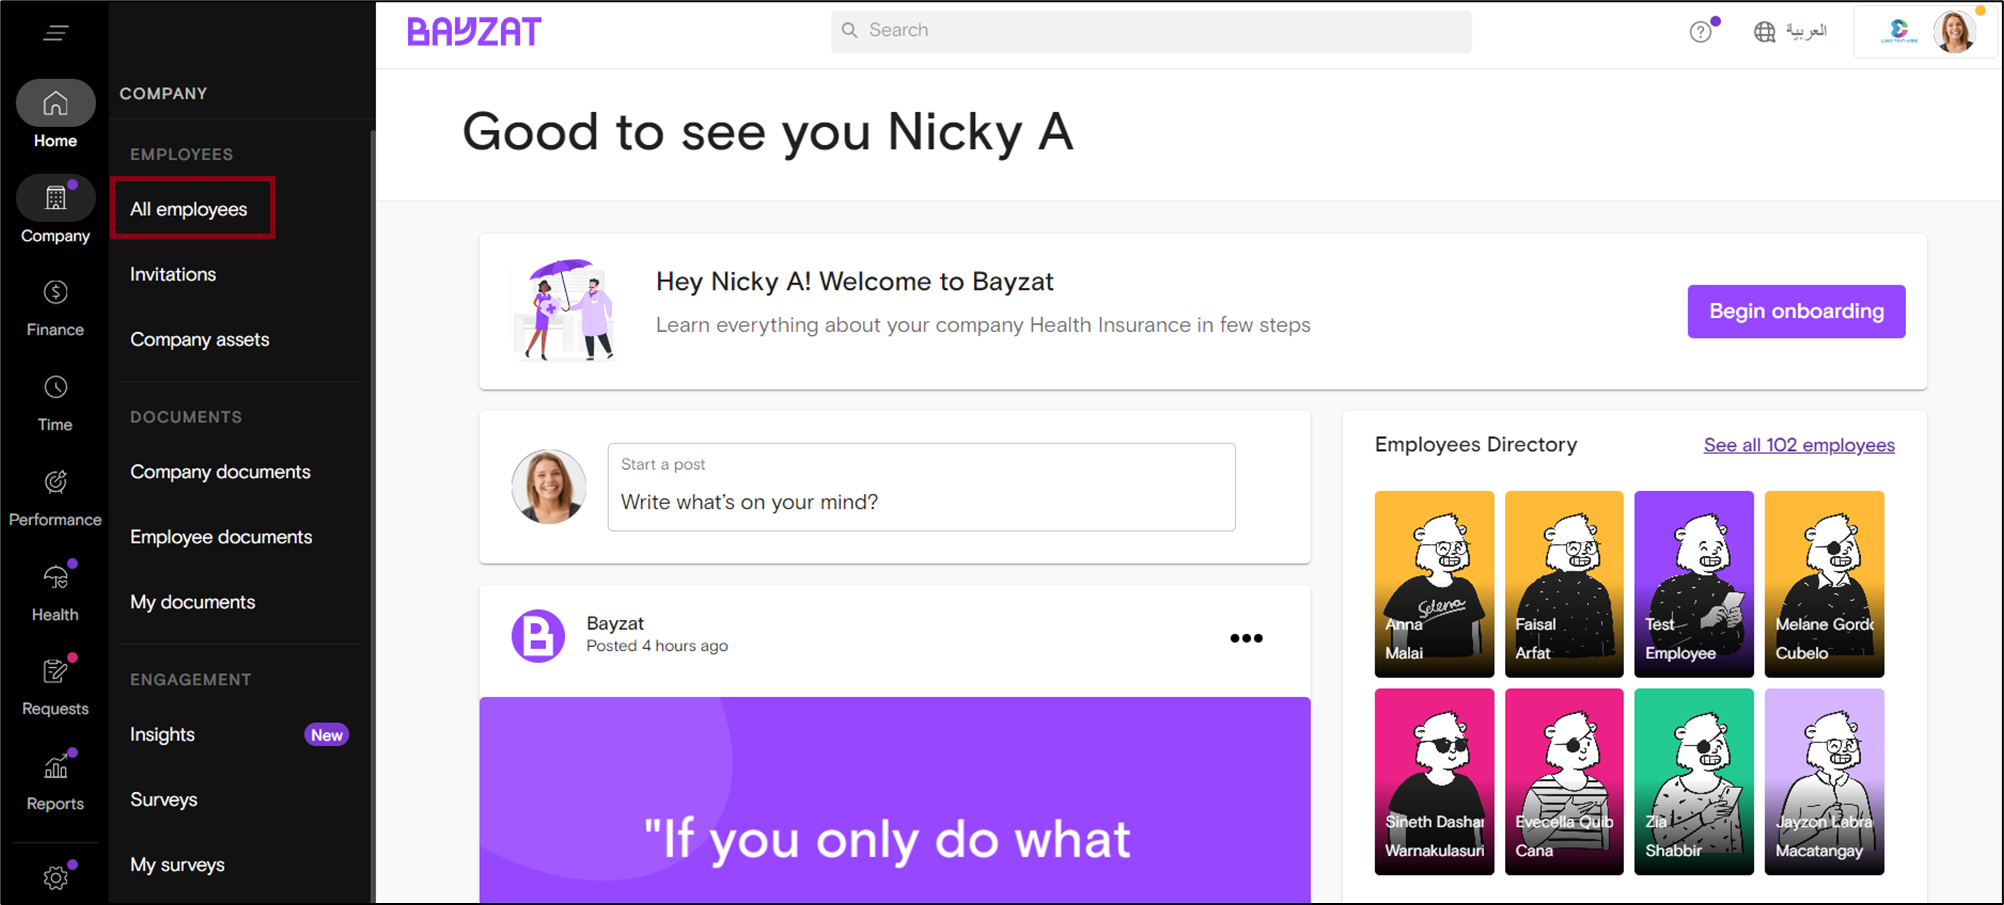Viewport: 2004px width, 905px height.
Task: Open the Company building icon
Action: pyautogui.click(x=56, y=198)
